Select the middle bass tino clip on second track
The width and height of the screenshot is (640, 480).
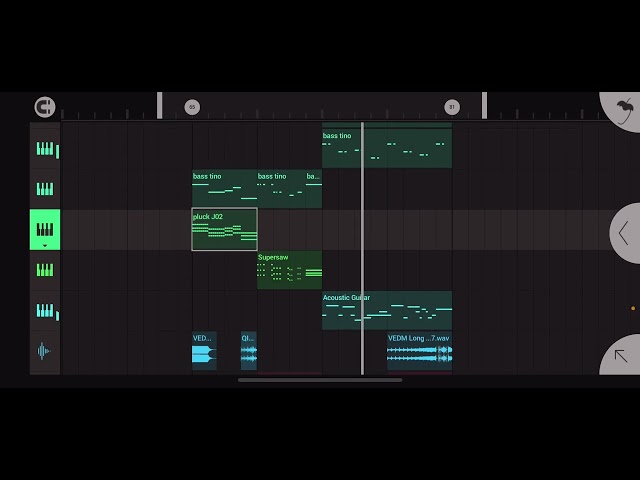click(x=281, y=189)
